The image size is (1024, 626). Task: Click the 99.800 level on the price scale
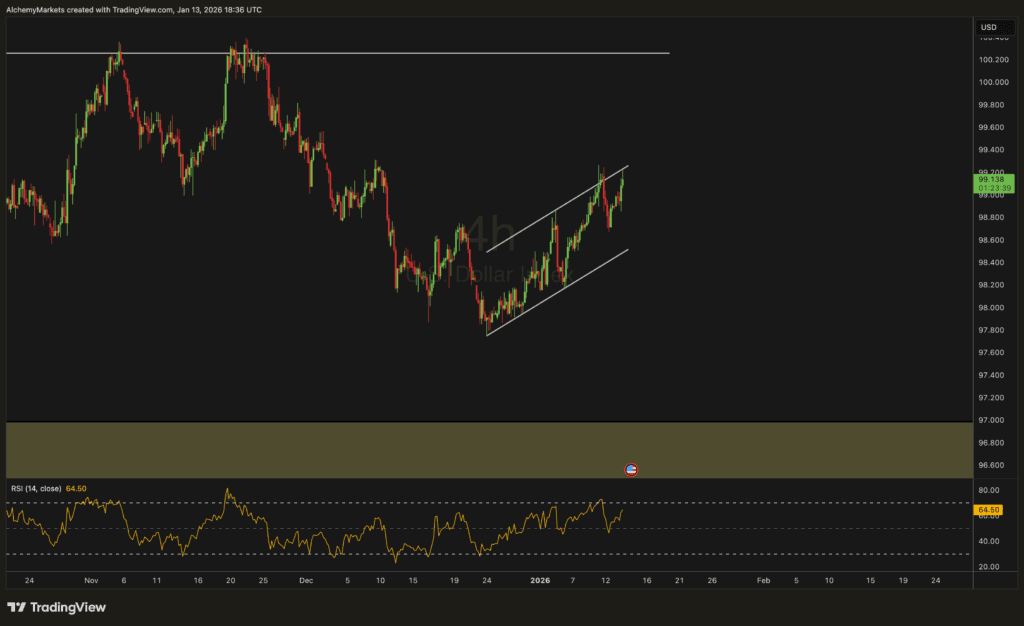pos(991,104)
